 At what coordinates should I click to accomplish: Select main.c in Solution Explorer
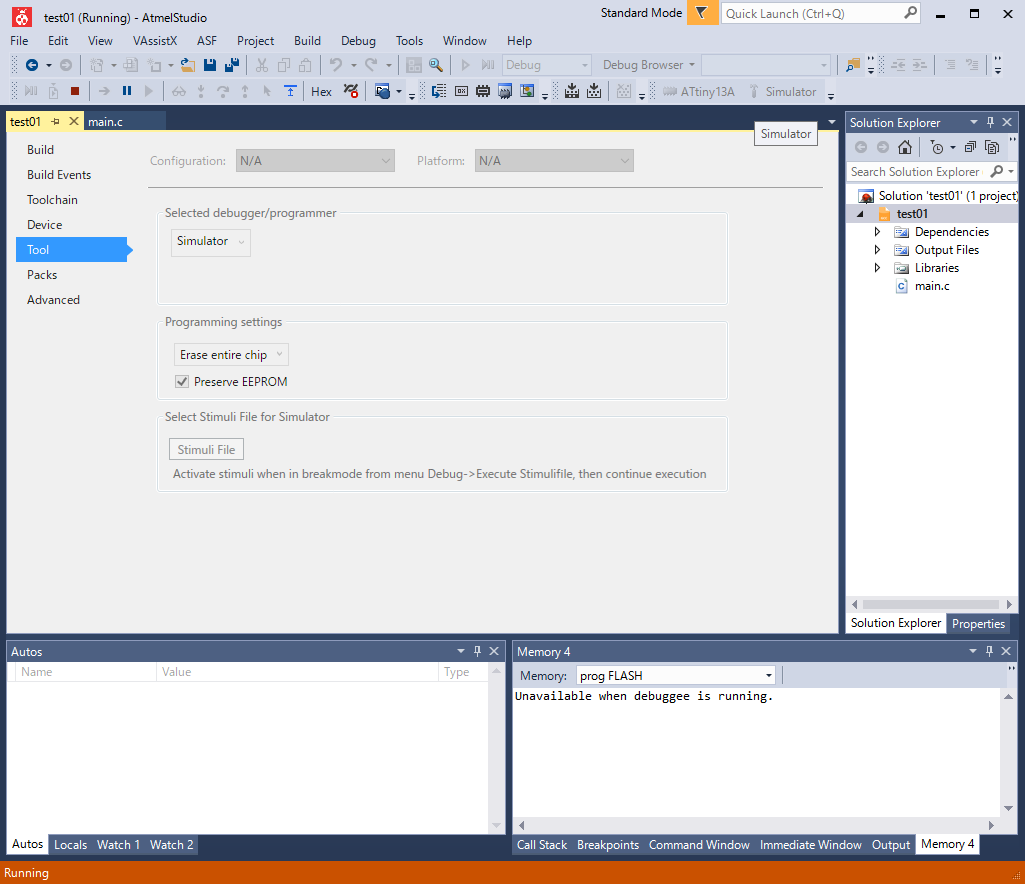pos(932,286)
